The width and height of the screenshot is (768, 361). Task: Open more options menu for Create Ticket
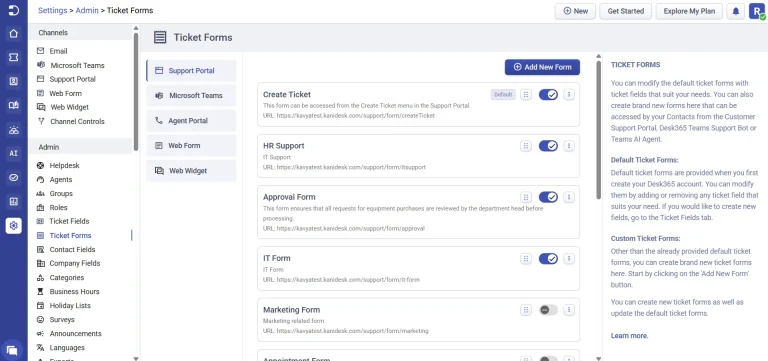(x=569, y=95)
